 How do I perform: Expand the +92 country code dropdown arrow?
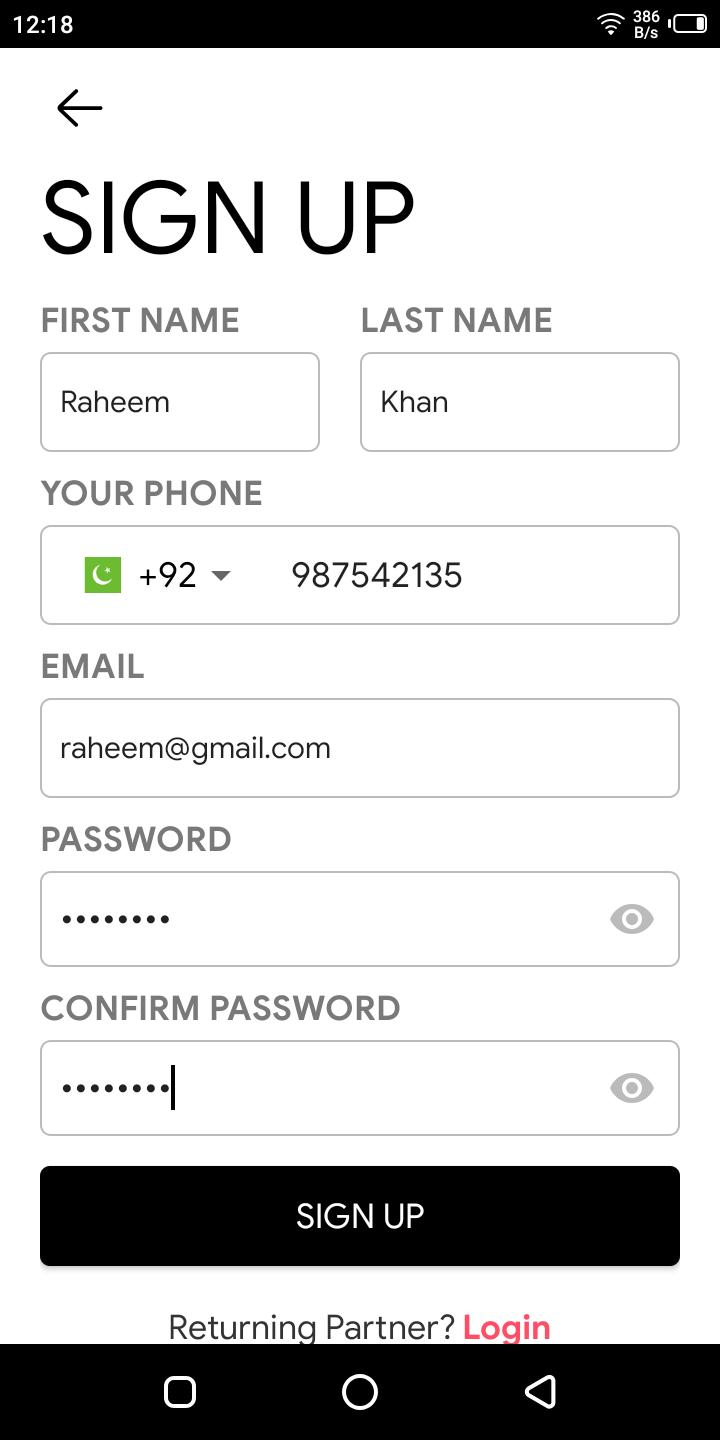pos(221,576)
